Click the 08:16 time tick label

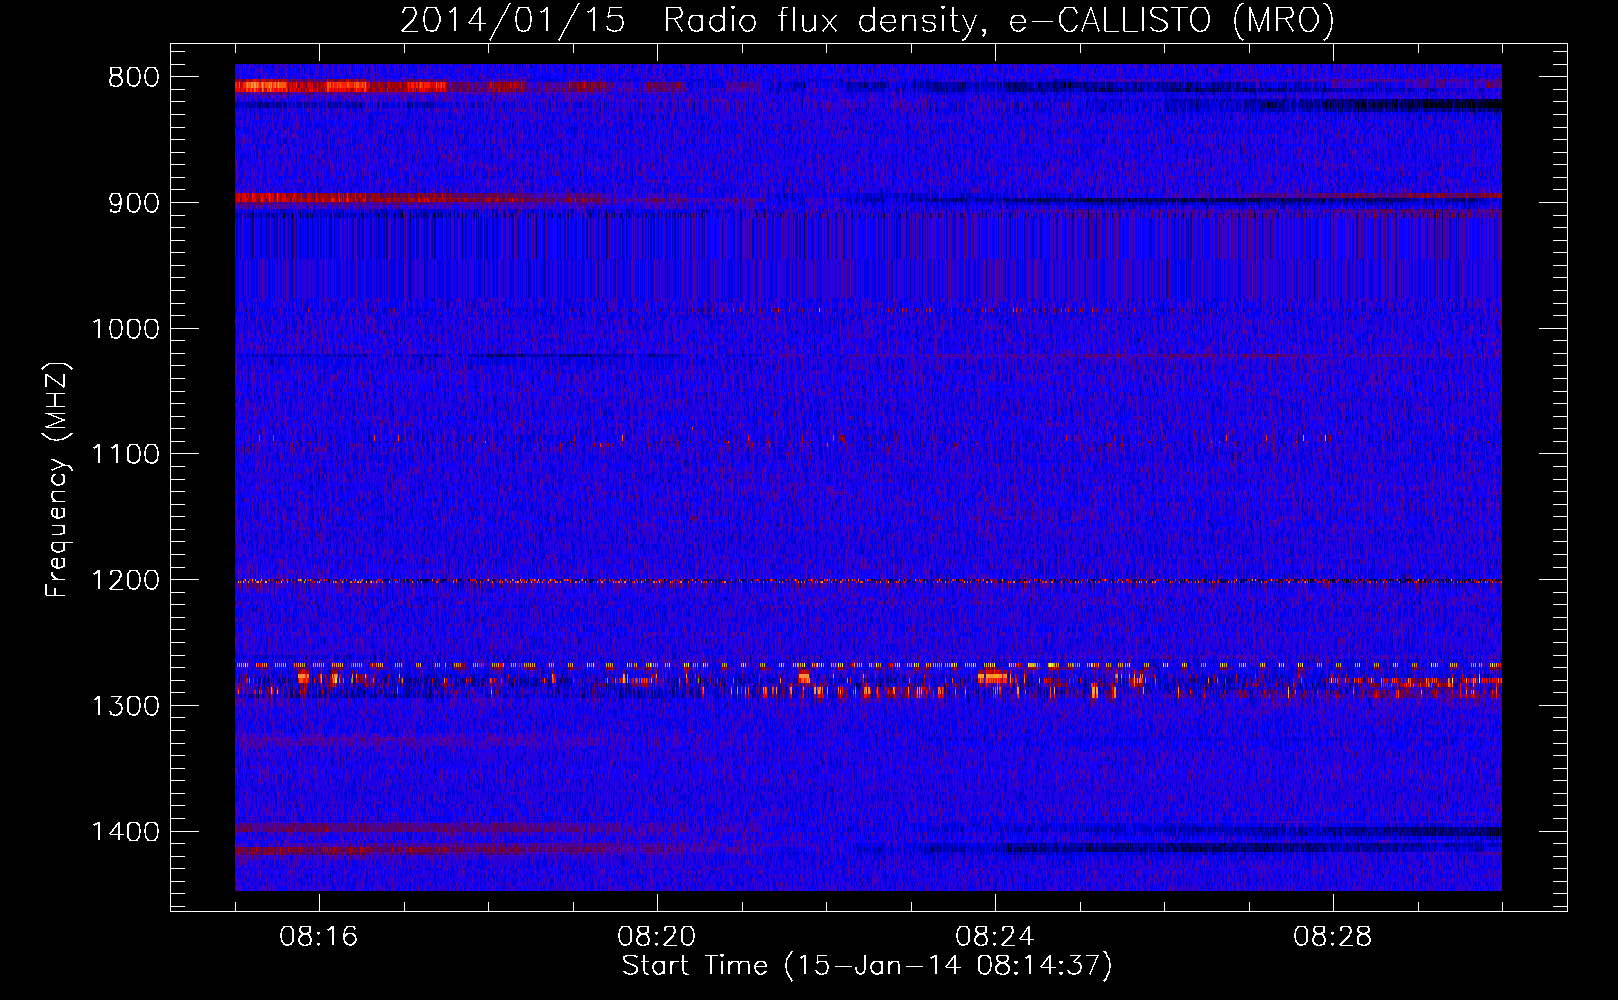(x=319, y=937)
